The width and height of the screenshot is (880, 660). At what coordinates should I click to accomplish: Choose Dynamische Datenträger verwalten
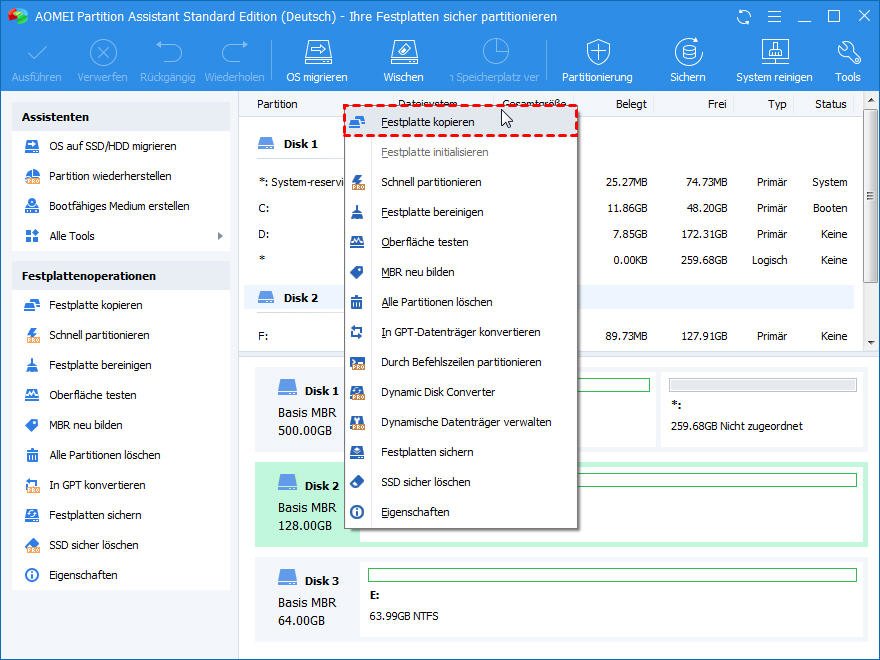(461, 423)
